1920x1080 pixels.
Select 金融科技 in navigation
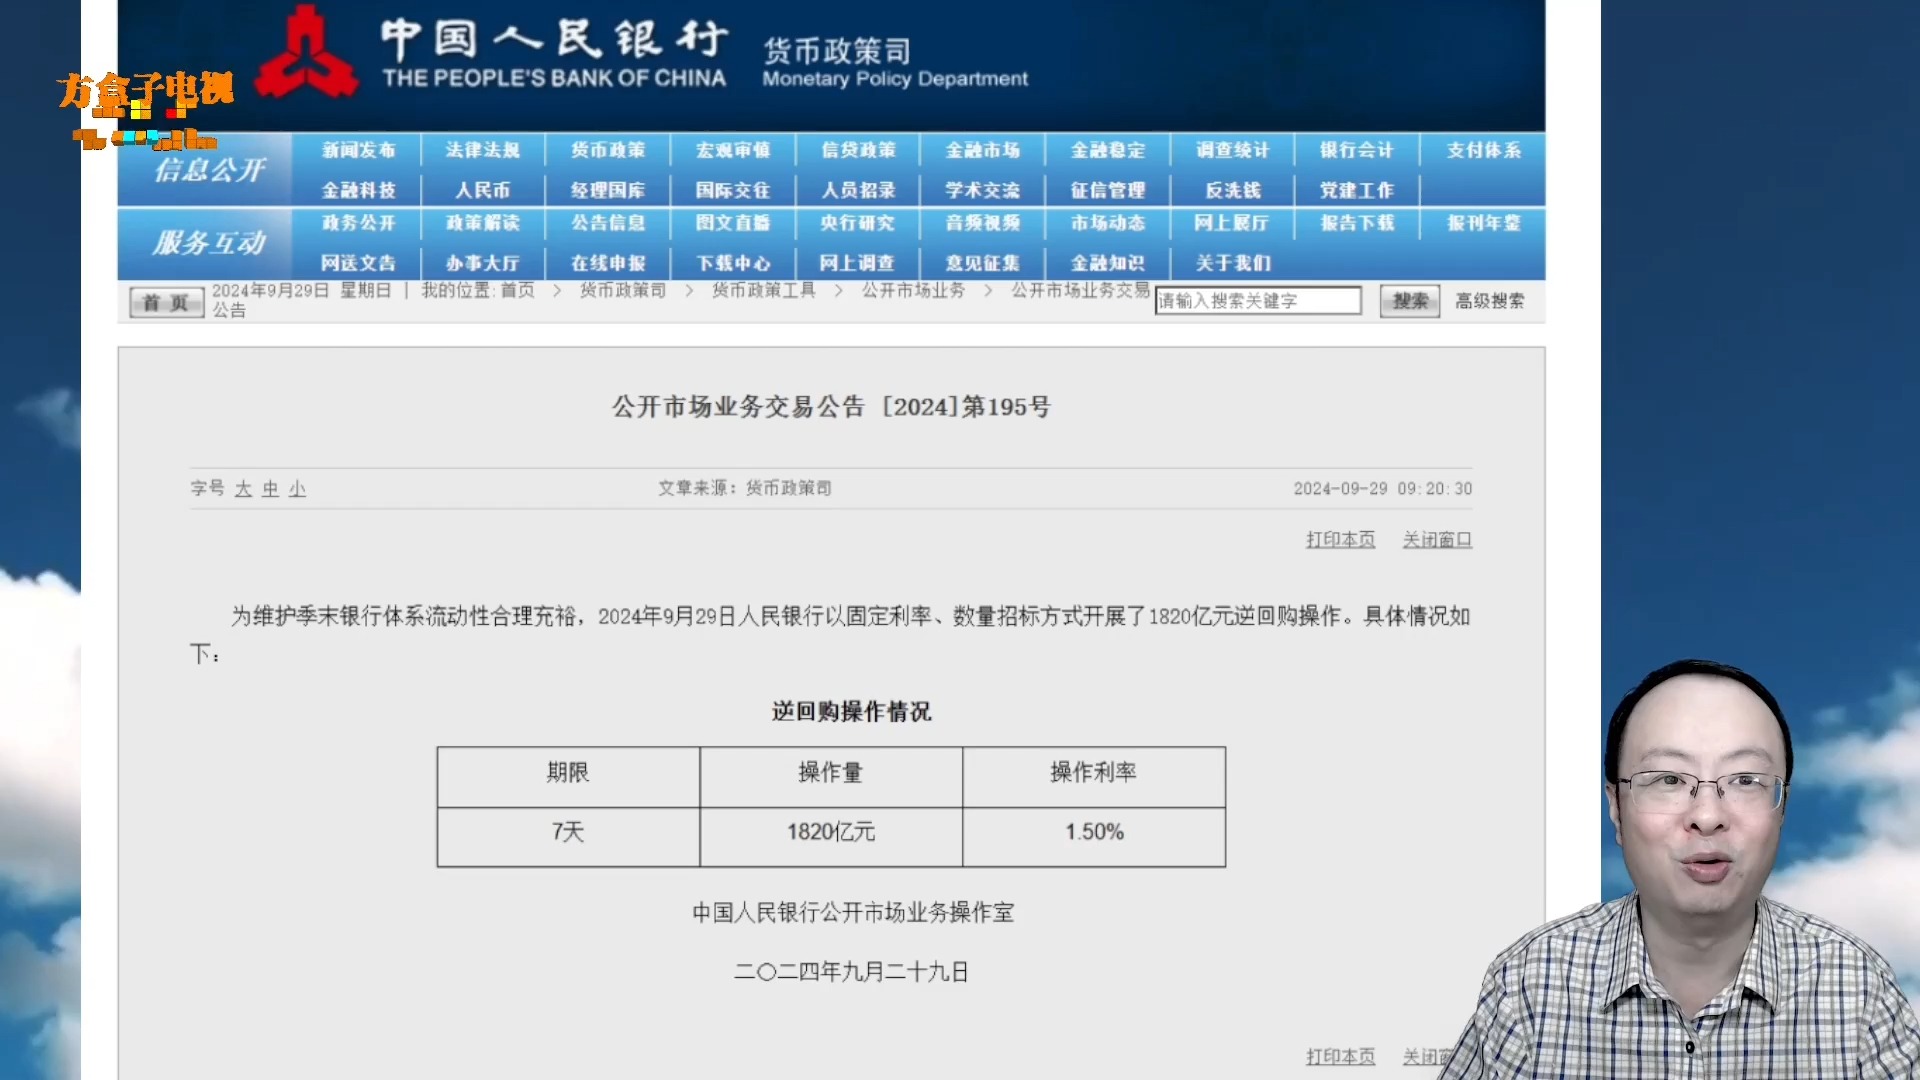pos(359,190)
